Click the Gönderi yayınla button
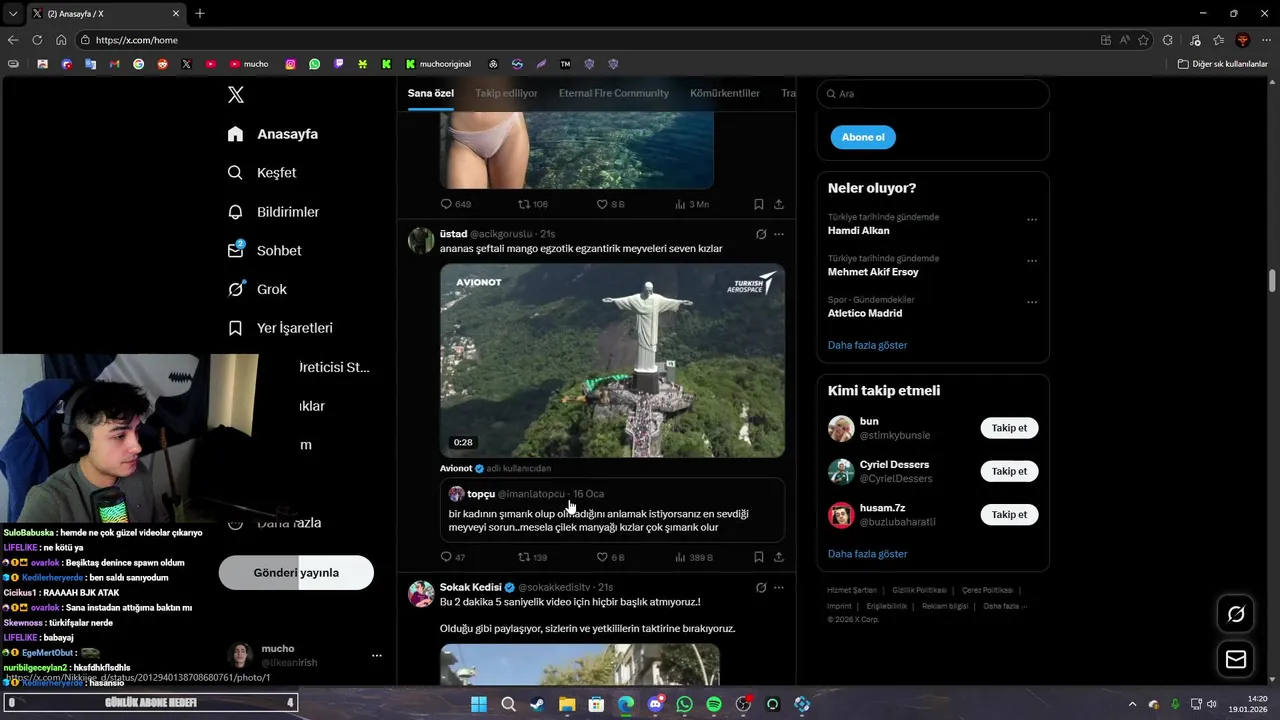 (296, 573)
